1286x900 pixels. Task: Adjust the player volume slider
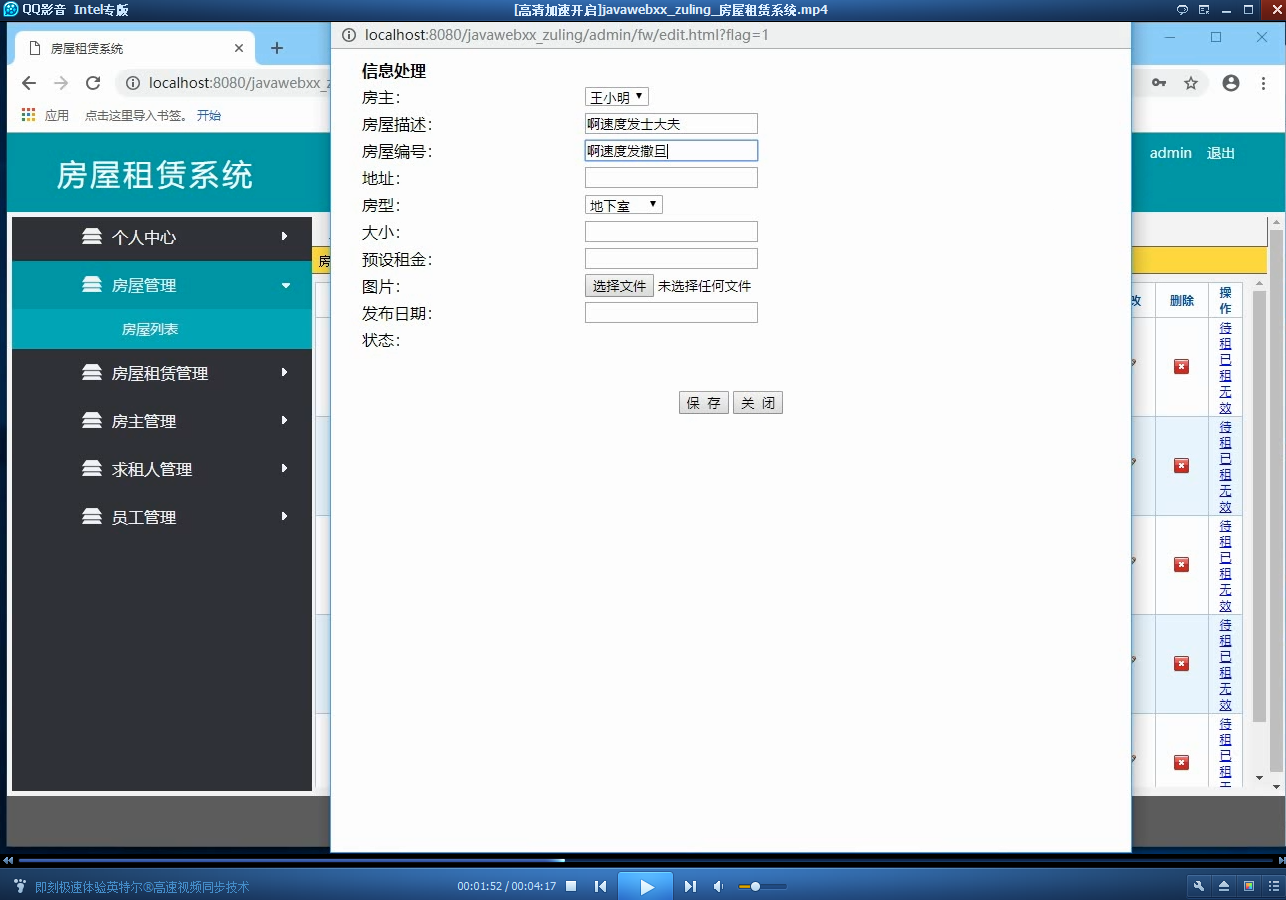(762, 886)
